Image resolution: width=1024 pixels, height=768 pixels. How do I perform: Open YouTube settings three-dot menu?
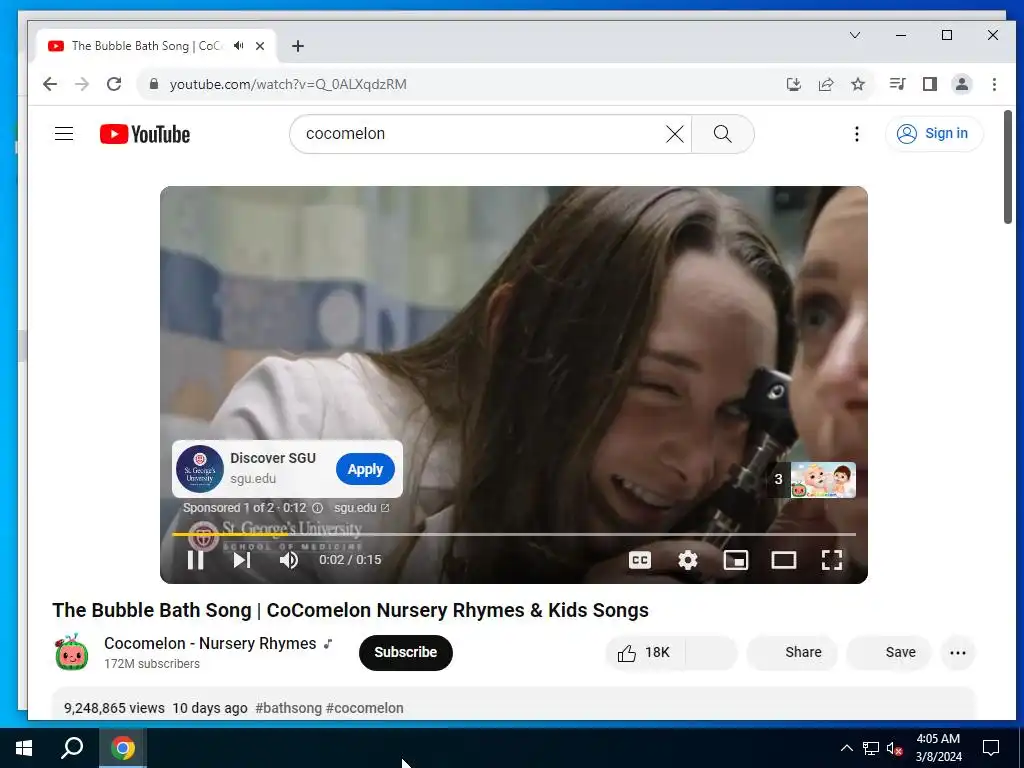click(x=857, y=134)
